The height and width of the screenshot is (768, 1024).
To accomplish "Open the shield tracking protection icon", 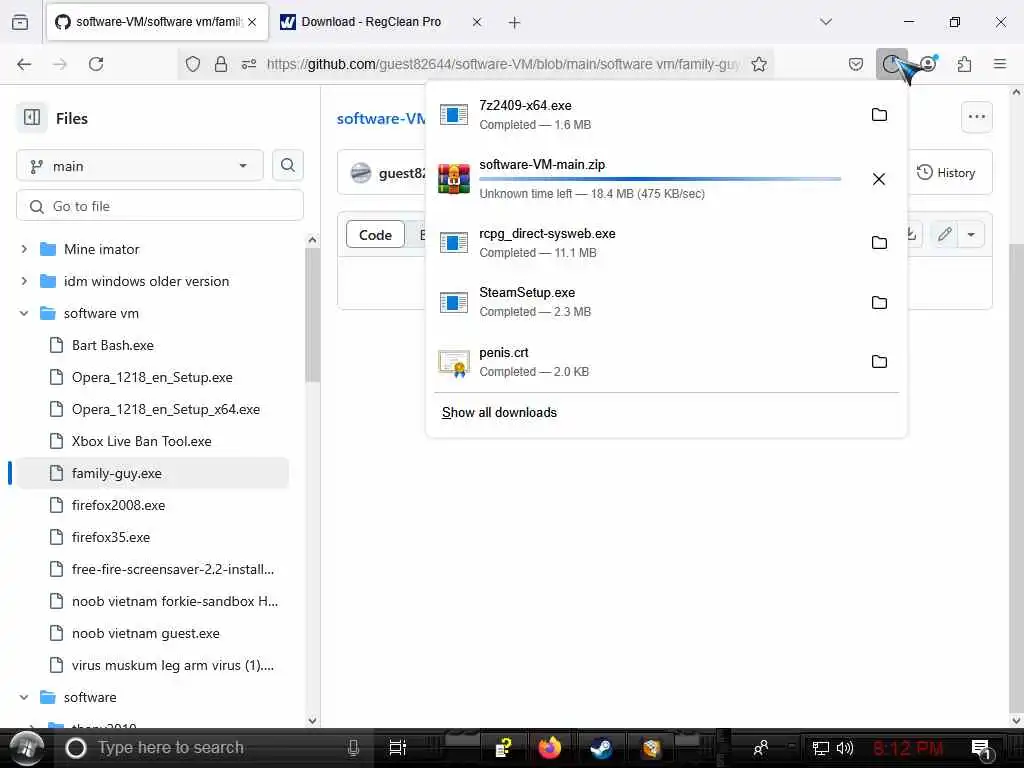I will coord(193,64).
